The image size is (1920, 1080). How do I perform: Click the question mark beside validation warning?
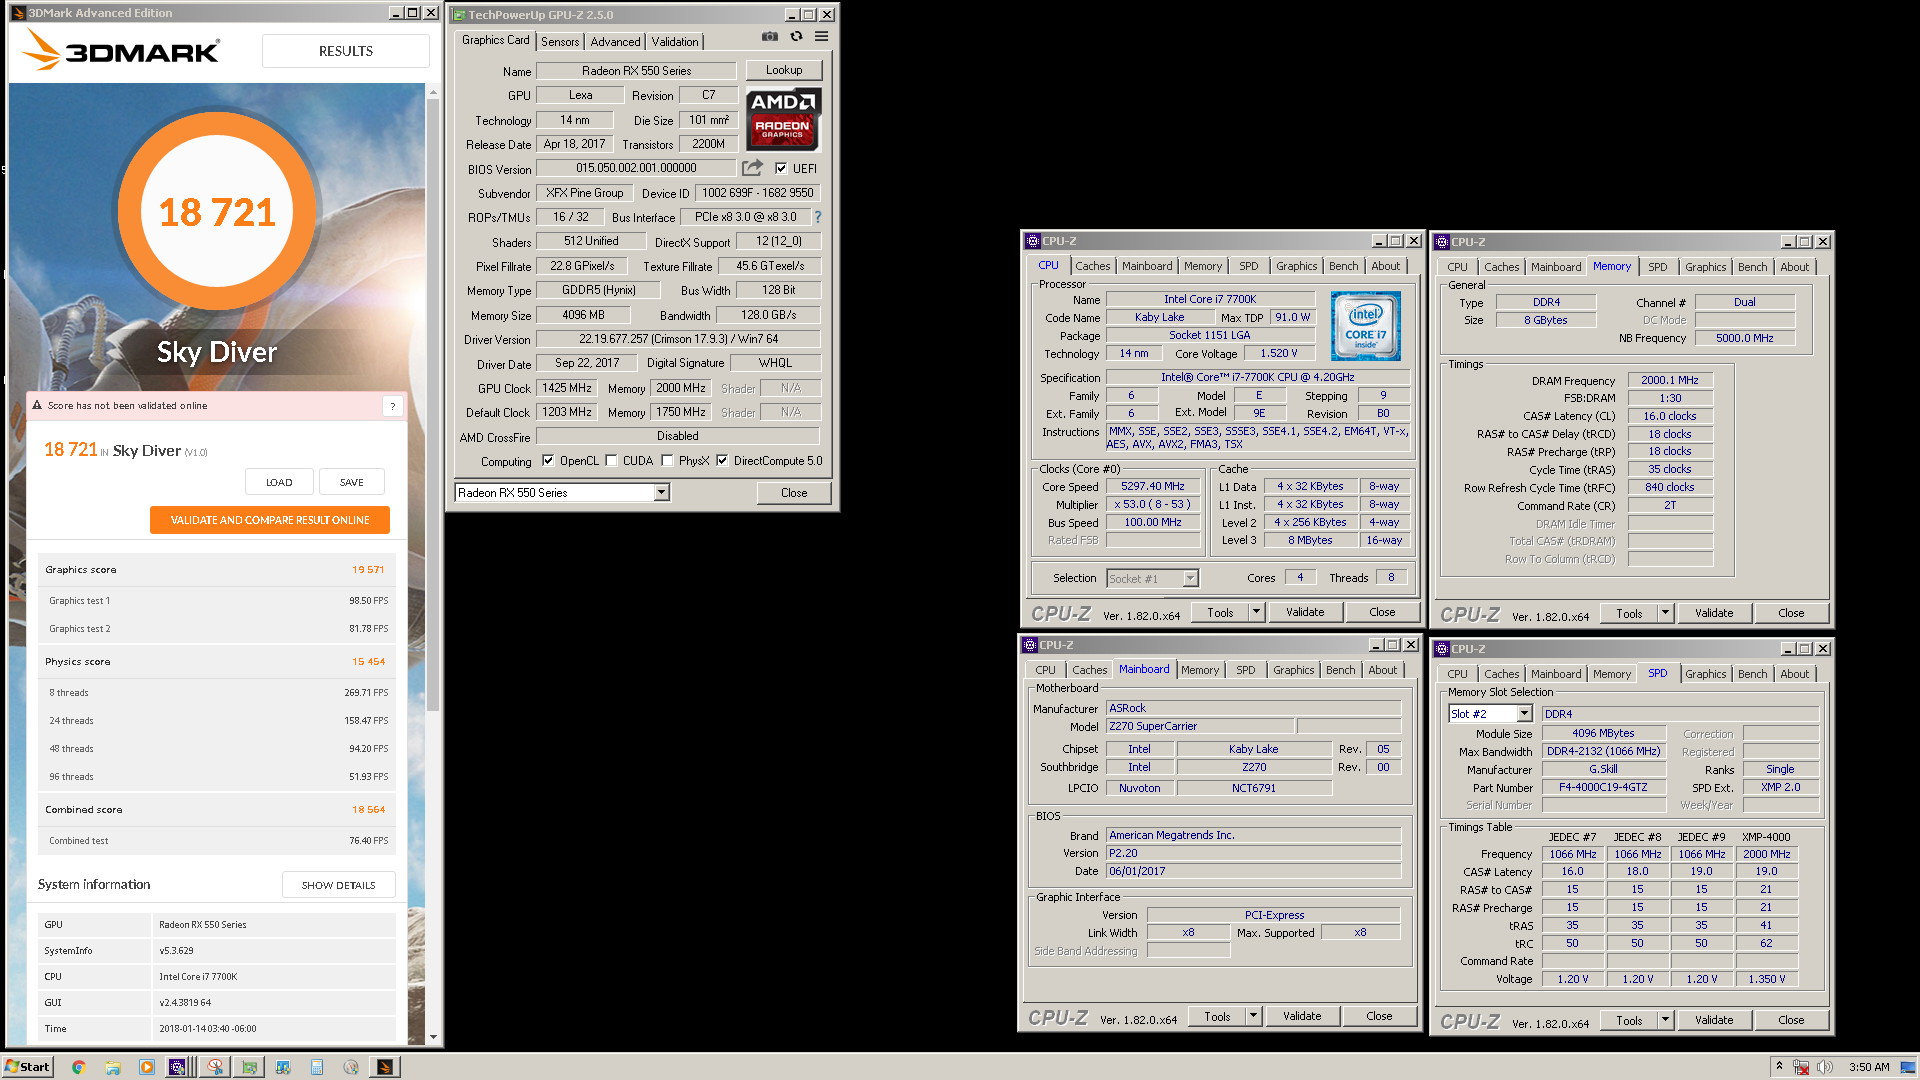393,406
